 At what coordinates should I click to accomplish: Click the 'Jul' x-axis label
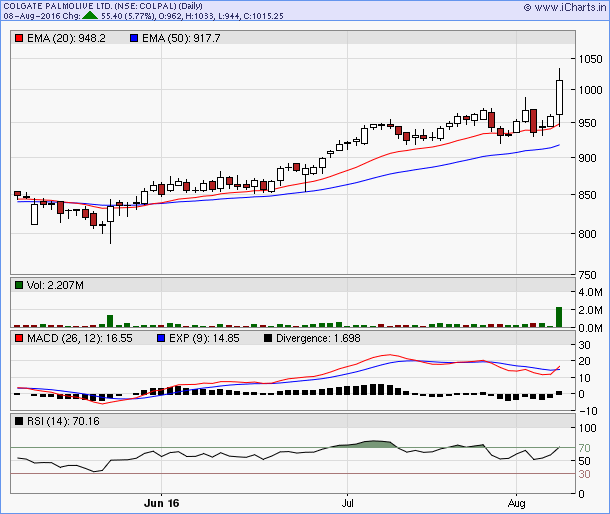[347, 503]
